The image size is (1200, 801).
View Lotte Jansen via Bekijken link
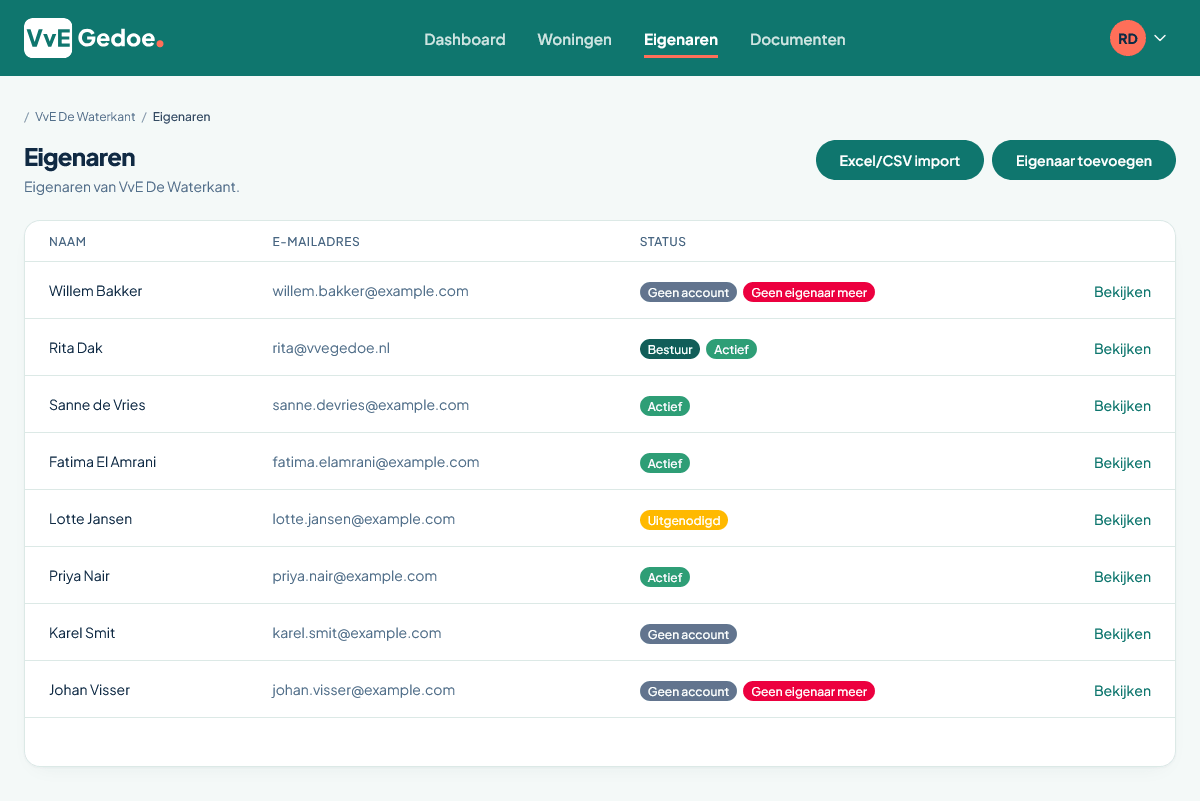point(1122,520)
